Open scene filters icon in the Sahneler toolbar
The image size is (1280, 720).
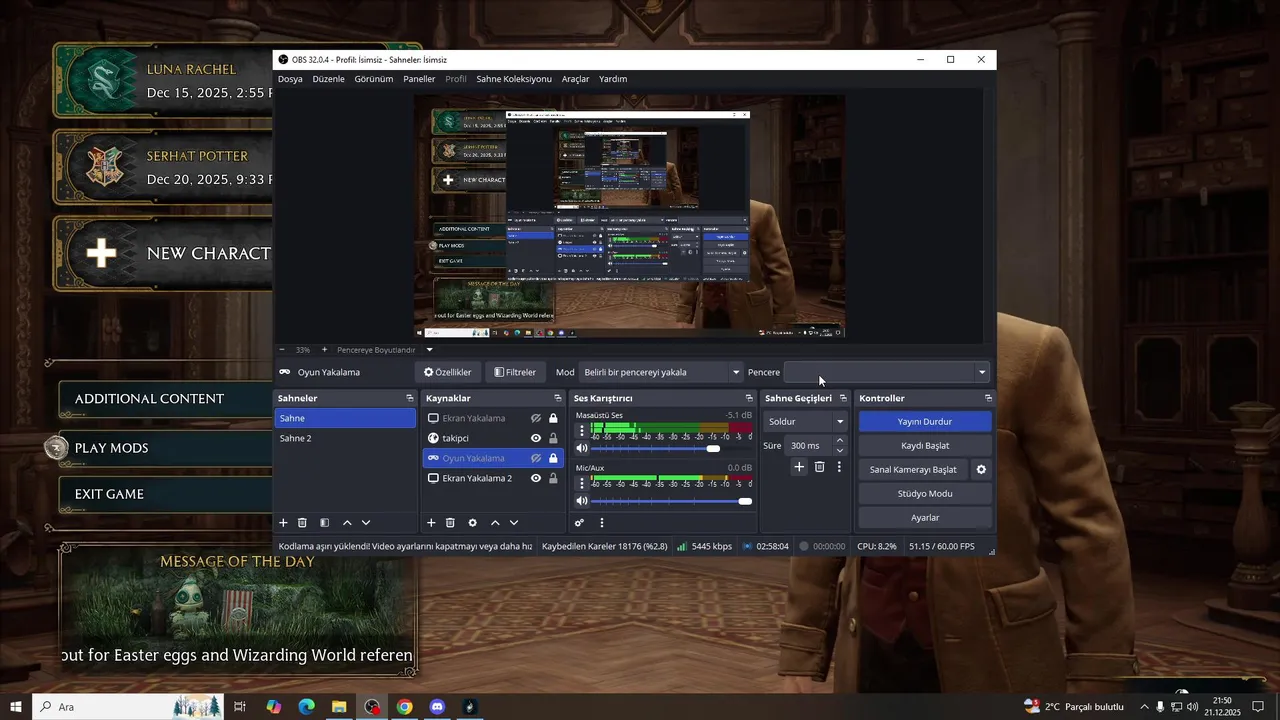[324, 523]
